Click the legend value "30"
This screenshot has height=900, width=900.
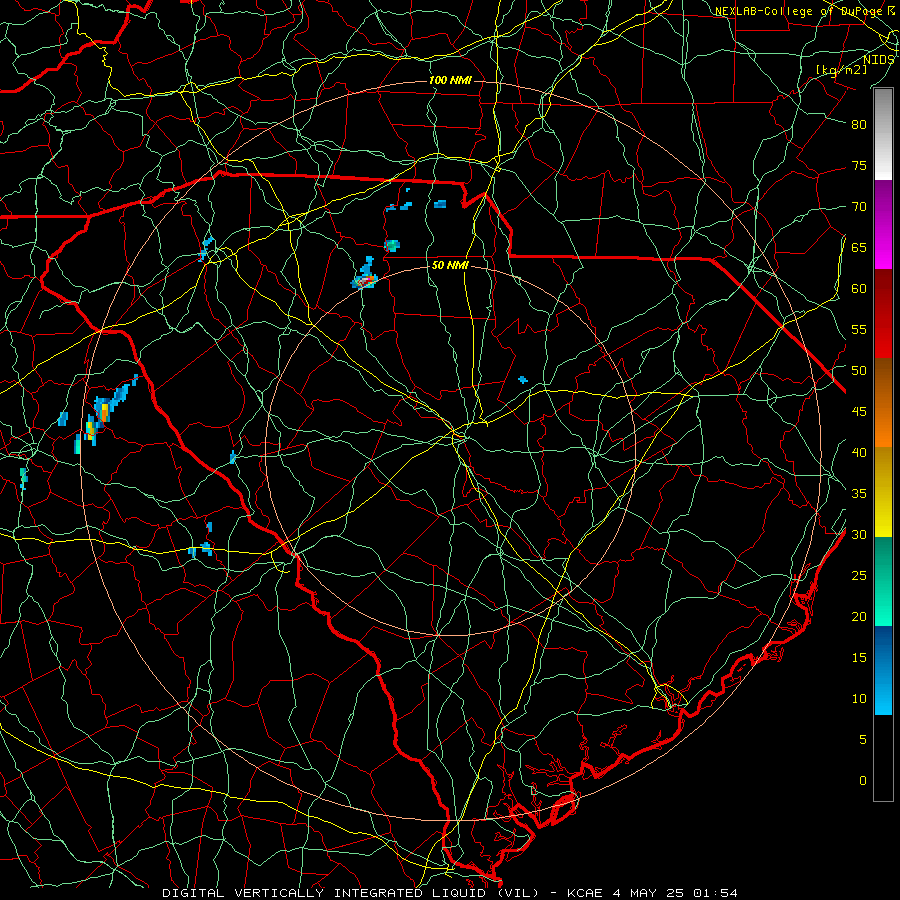pos(859,534)
